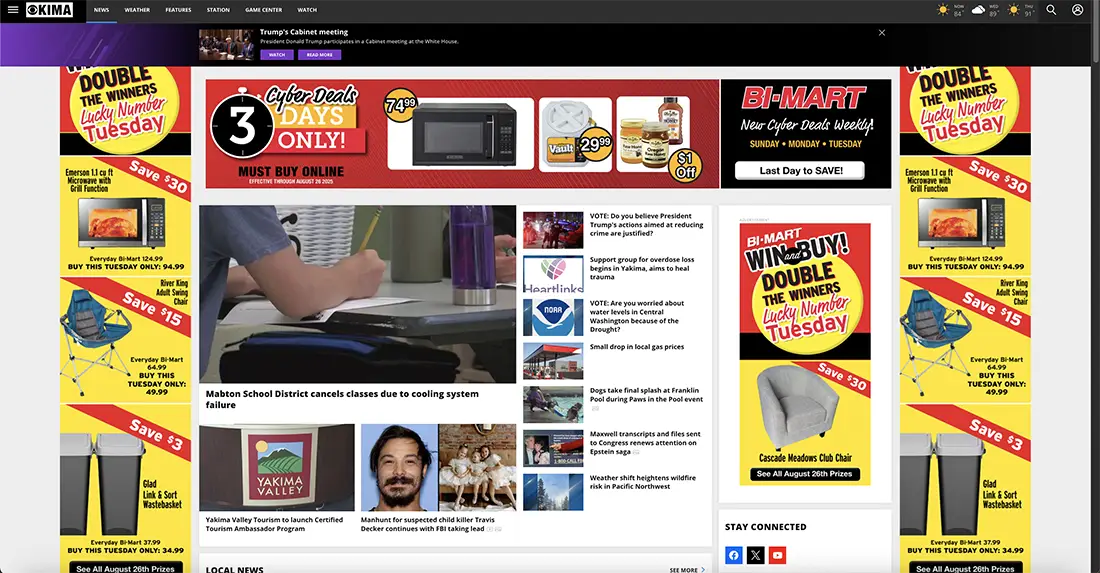Click the left sidebar Emerson microwave ad
Viewport: 1100px width, 573px height.
pos(125,215)
